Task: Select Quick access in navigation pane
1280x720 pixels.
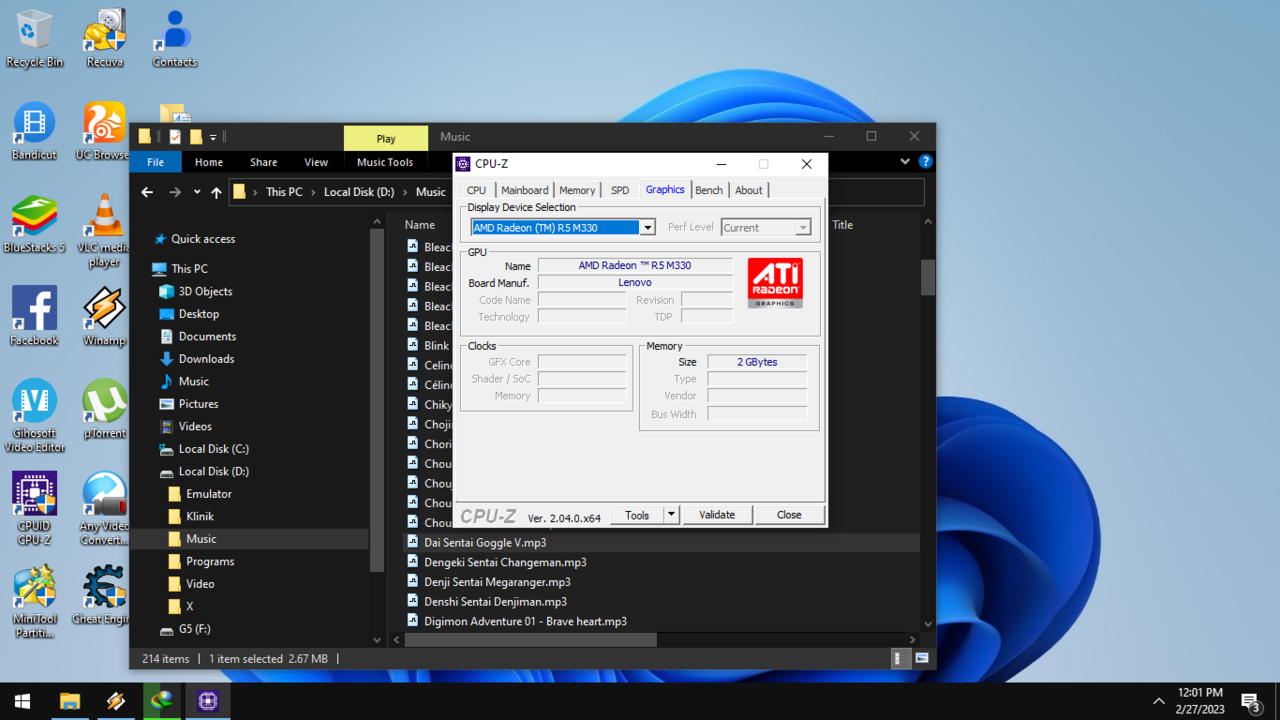Action: tap(203, 239)
